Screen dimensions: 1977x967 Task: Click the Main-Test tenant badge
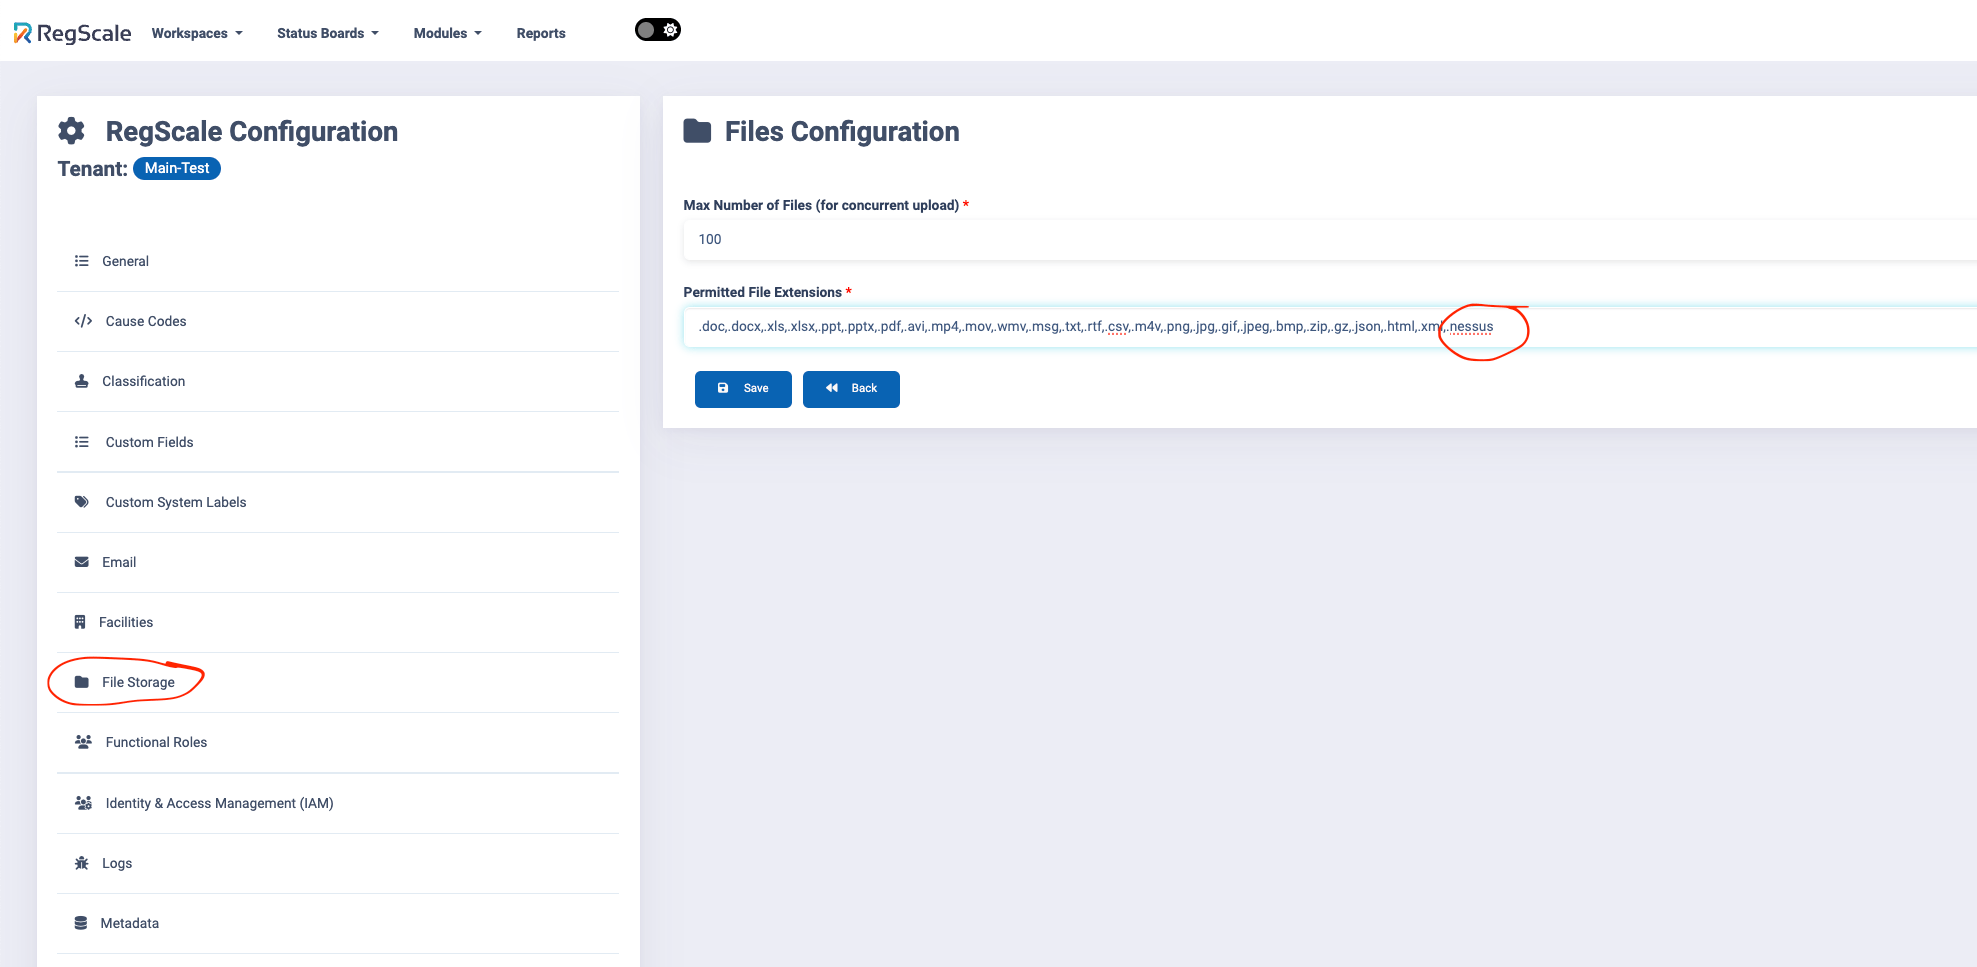[177, 168]
